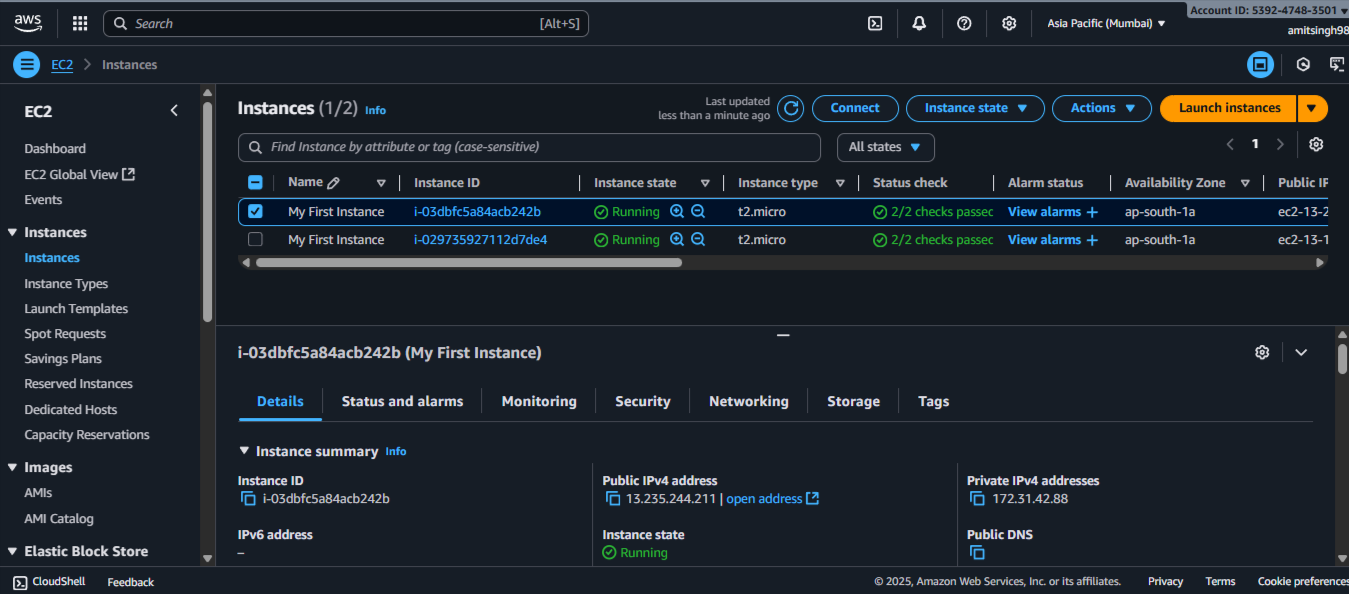Open the help question mark icon
This screenshot has width=1349, height=594.
click(x=964, y=23)
